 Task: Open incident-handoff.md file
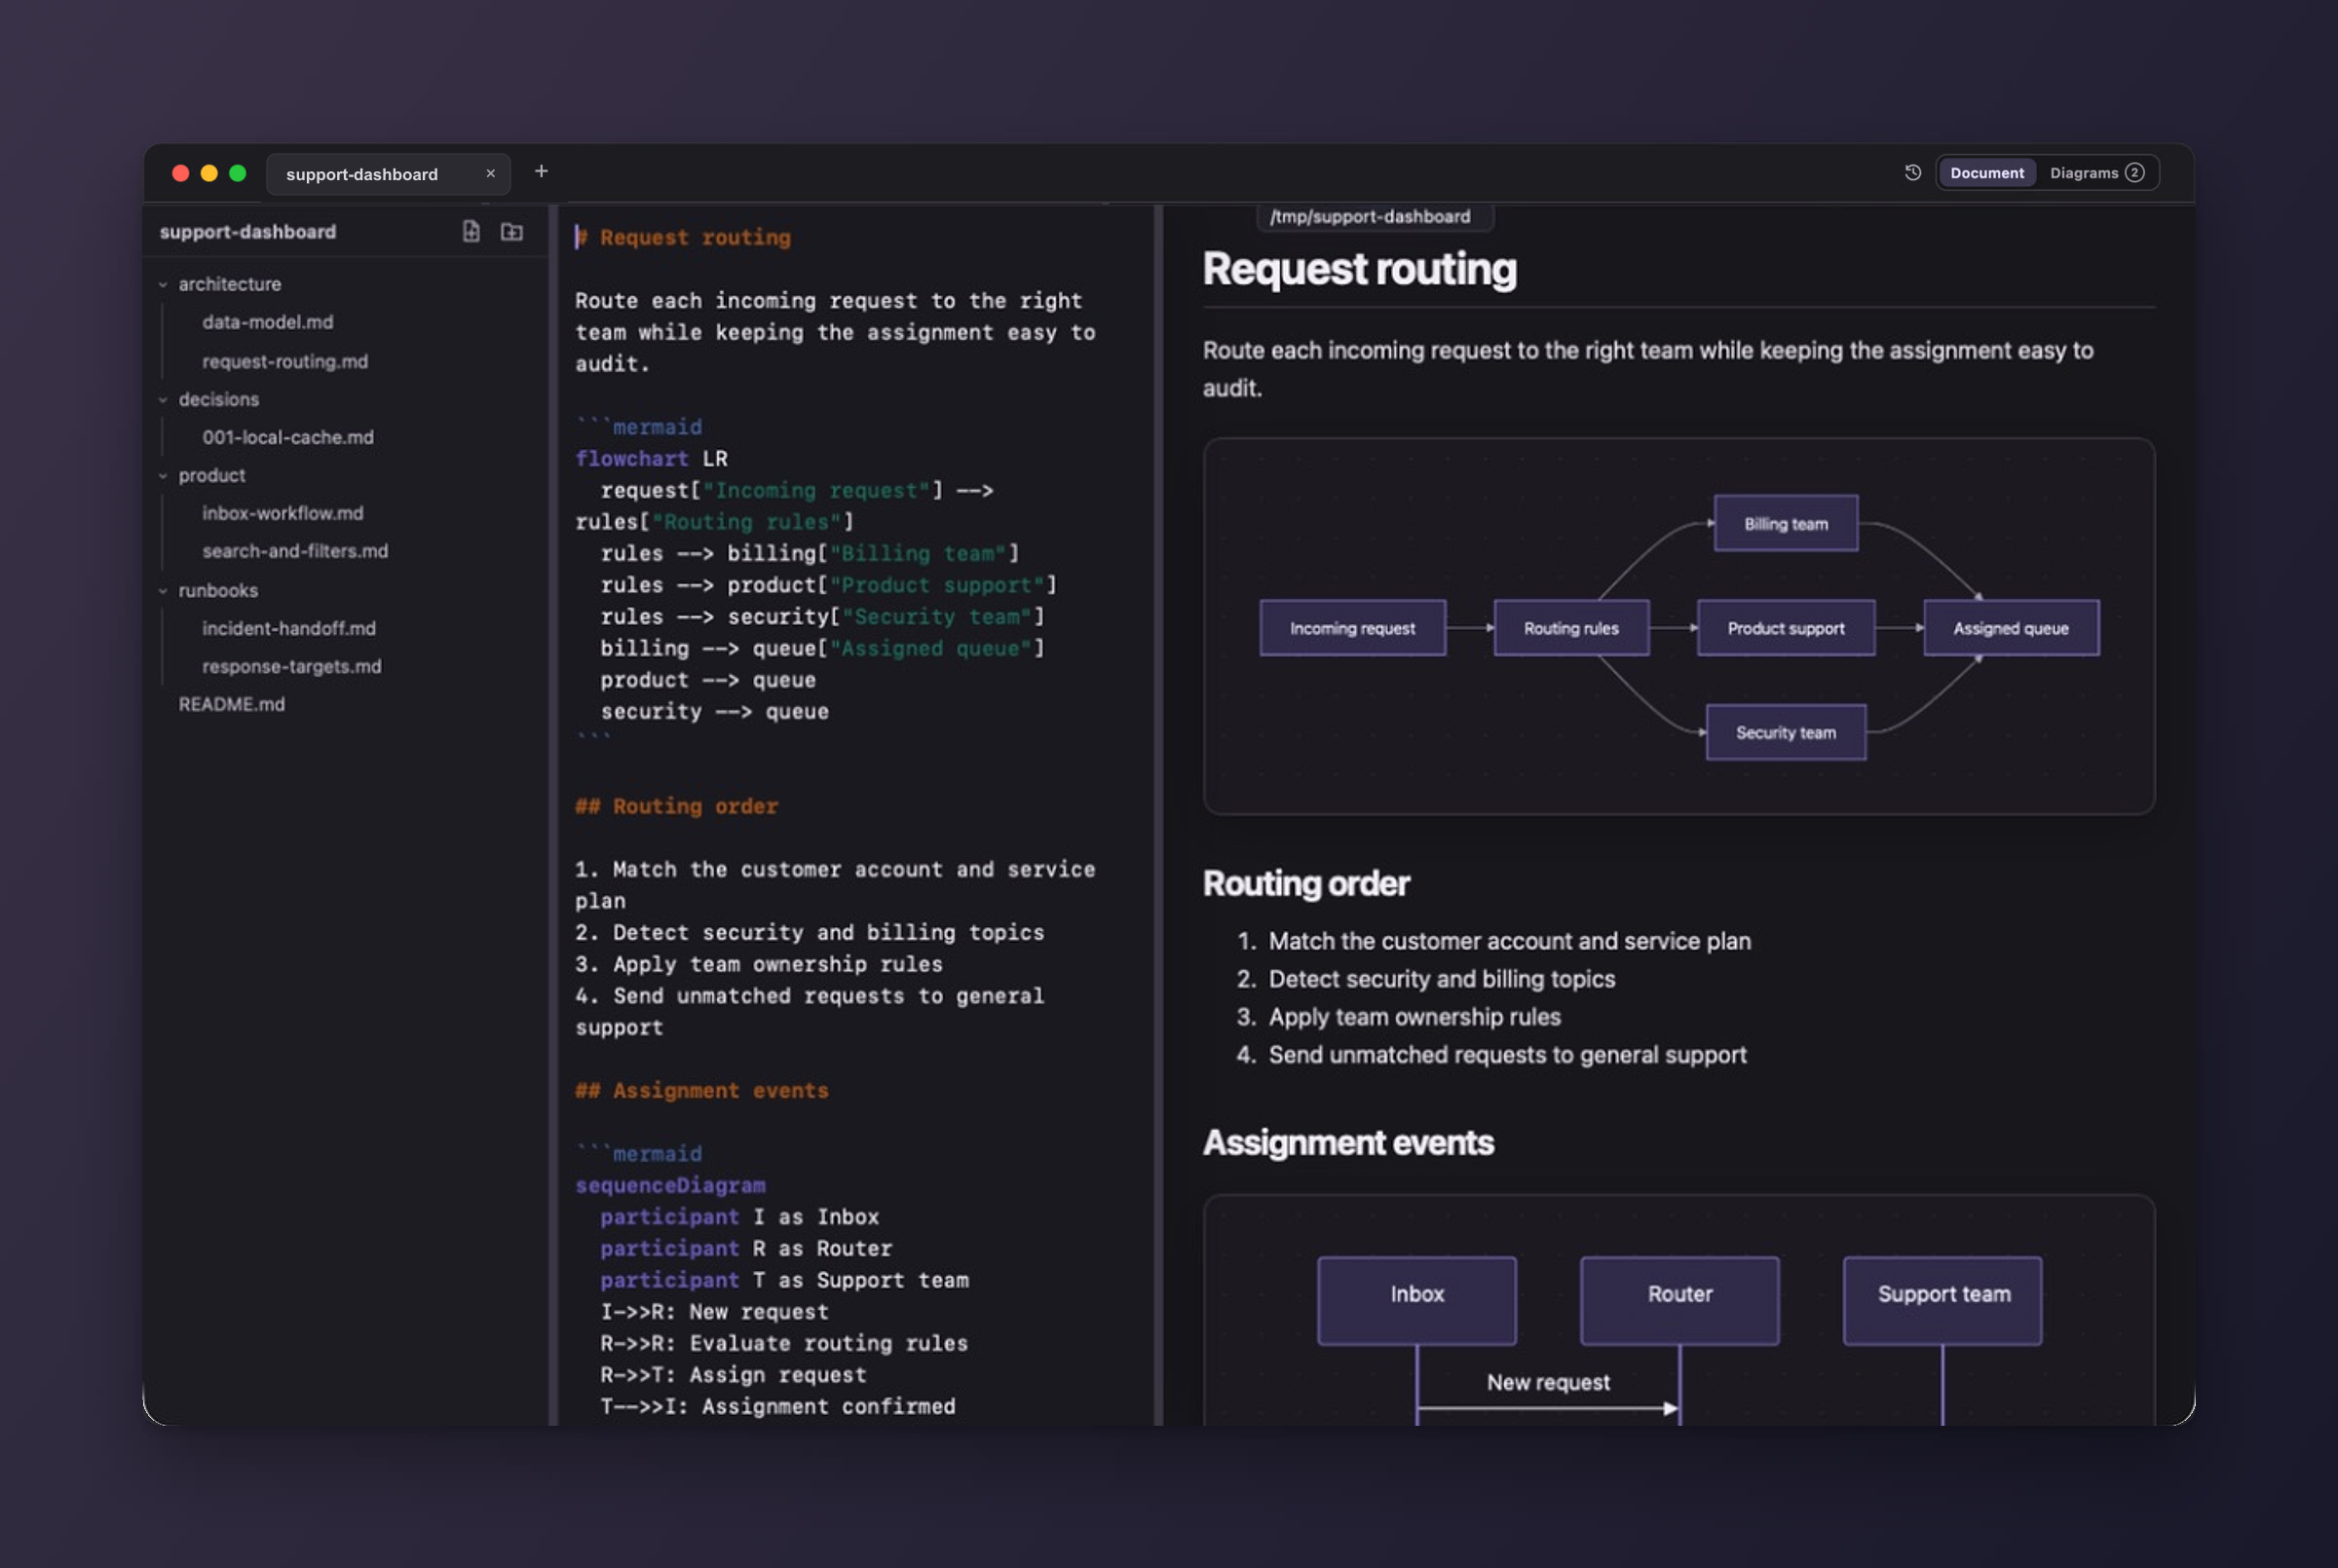click(x=289, y=628)
